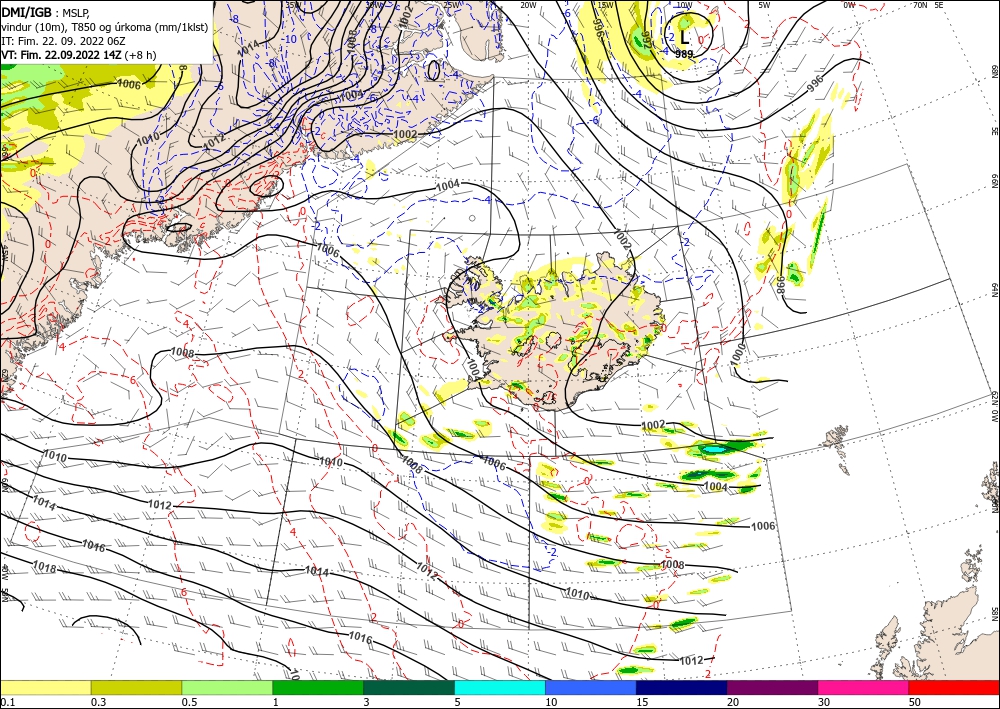Select the pink 30 mm legend swatch

[864, 687]
